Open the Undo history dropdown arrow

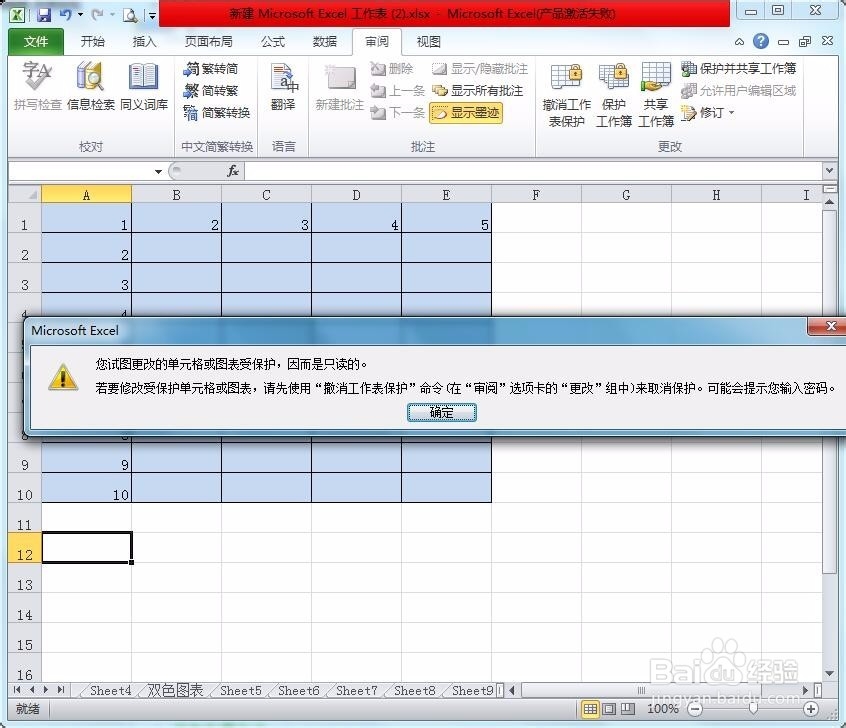[80, 15]
